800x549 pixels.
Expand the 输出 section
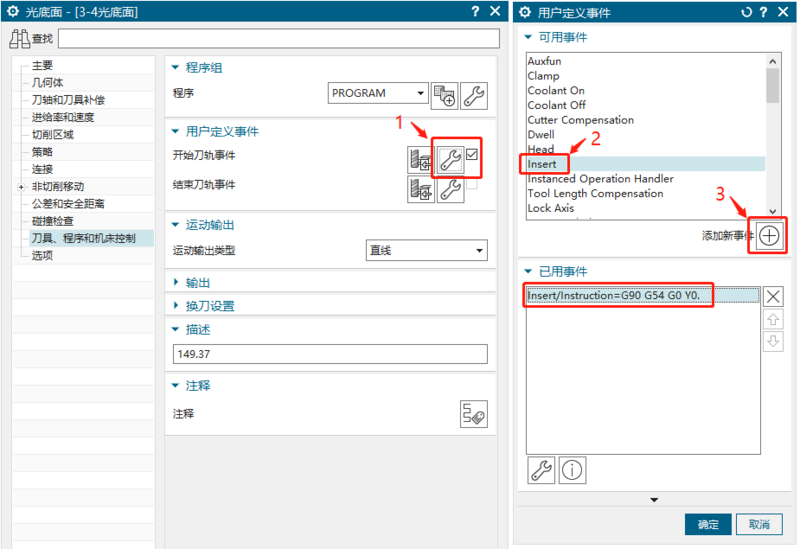point(176,282)
